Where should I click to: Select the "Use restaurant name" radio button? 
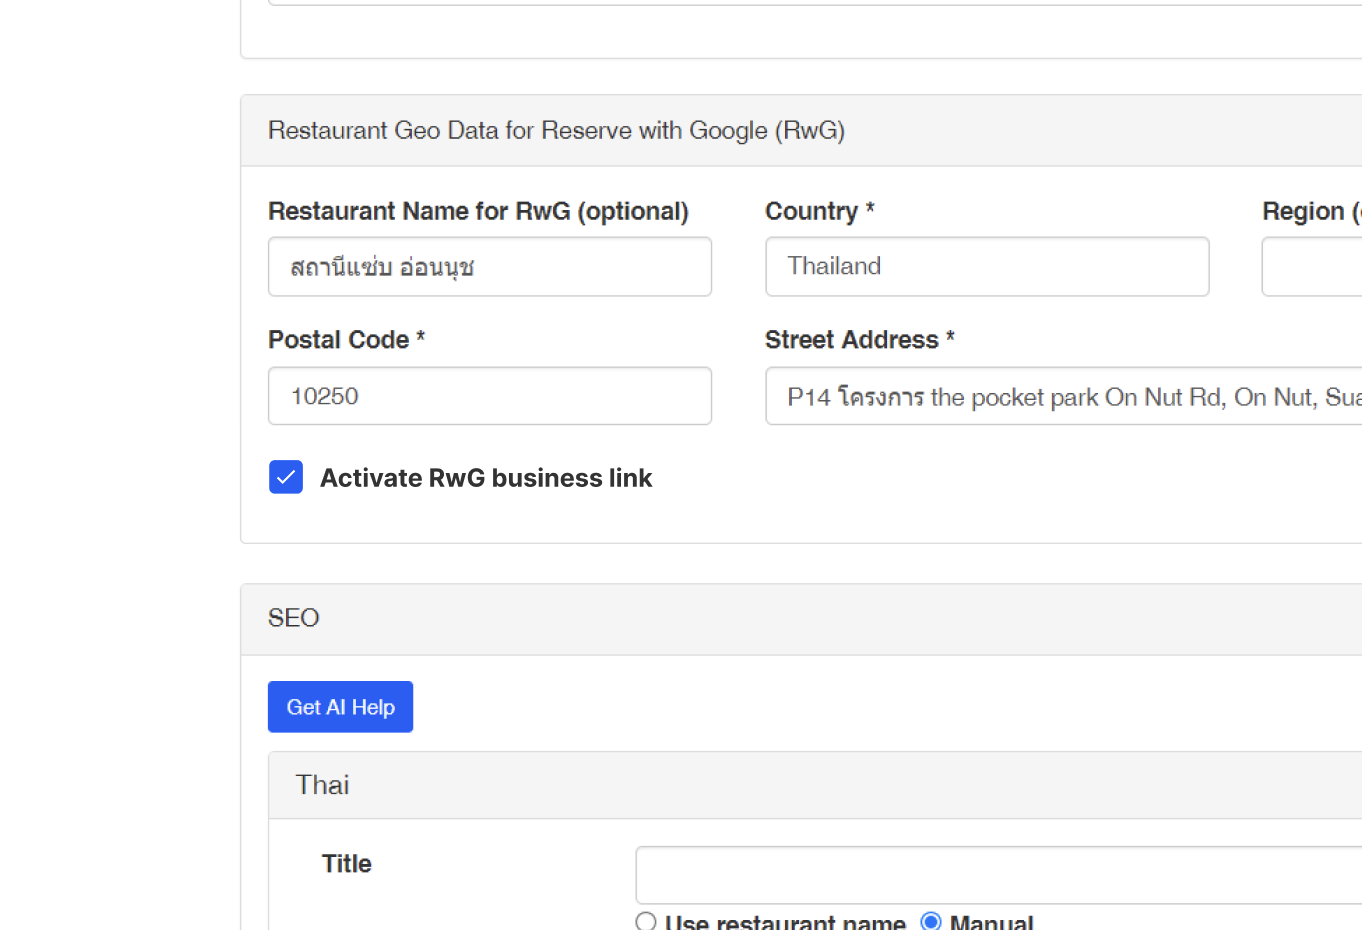point(646,921)
